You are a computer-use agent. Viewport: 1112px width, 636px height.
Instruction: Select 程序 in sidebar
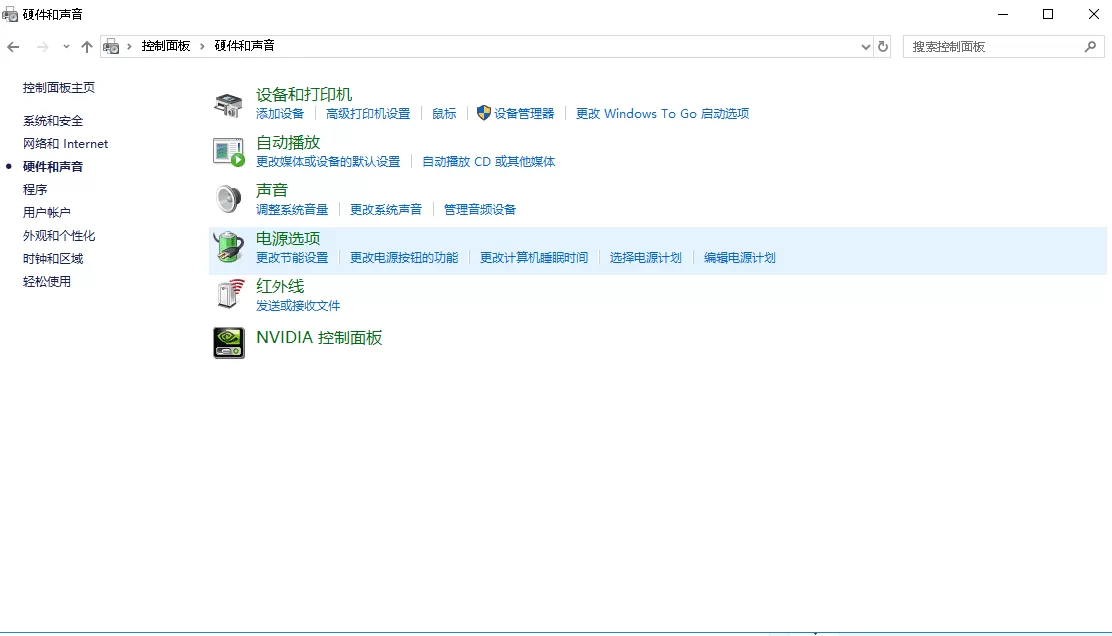35,190
